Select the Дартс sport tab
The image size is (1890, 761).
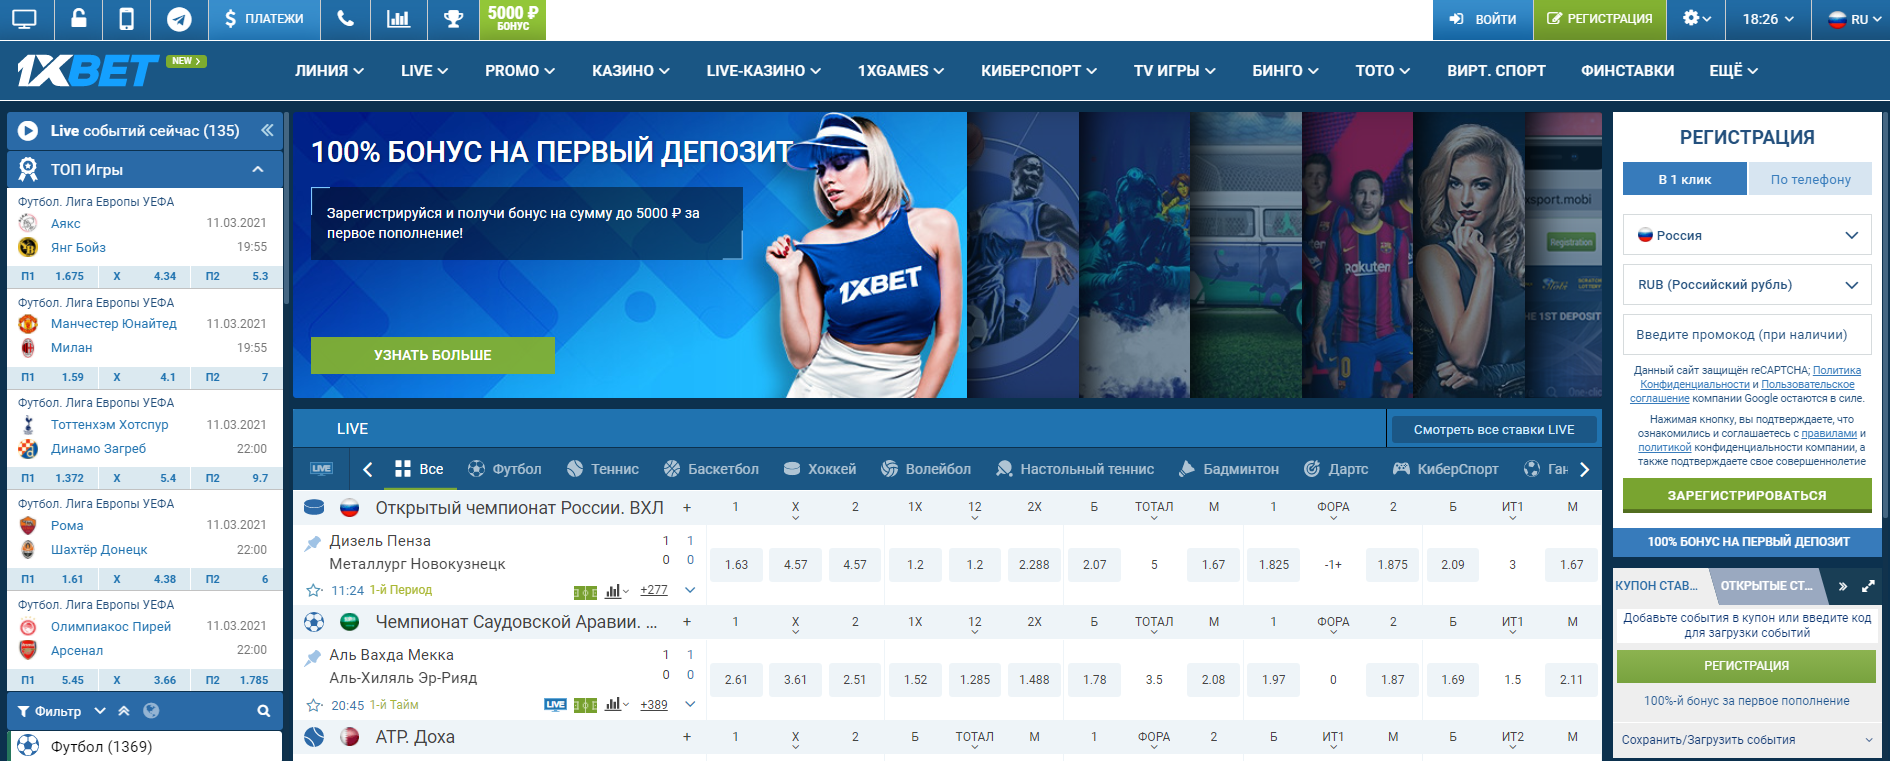(1336, 469)
